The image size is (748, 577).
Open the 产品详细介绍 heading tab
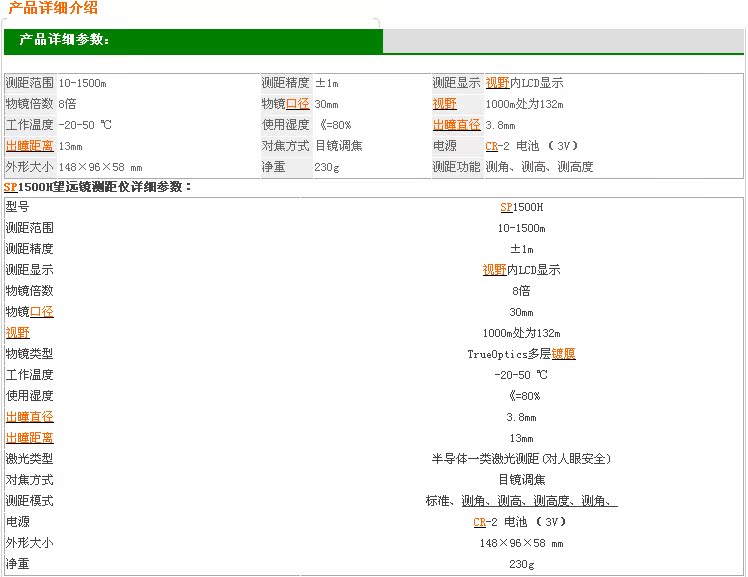coord(53,9)
